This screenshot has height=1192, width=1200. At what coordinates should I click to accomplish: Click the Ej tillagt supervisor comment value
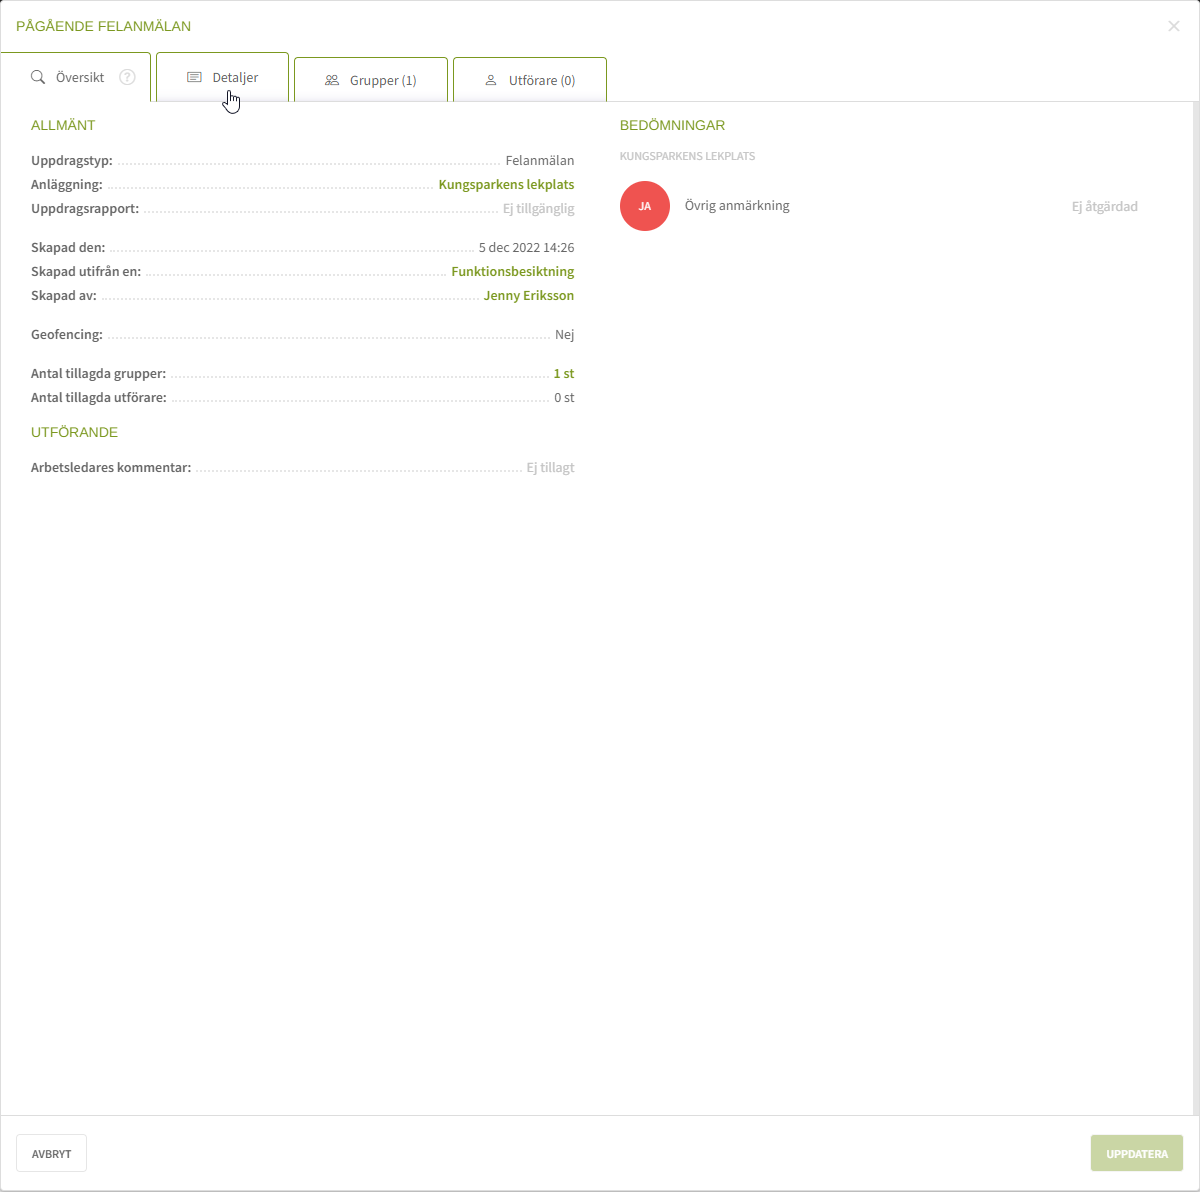(x=550, y=468)
